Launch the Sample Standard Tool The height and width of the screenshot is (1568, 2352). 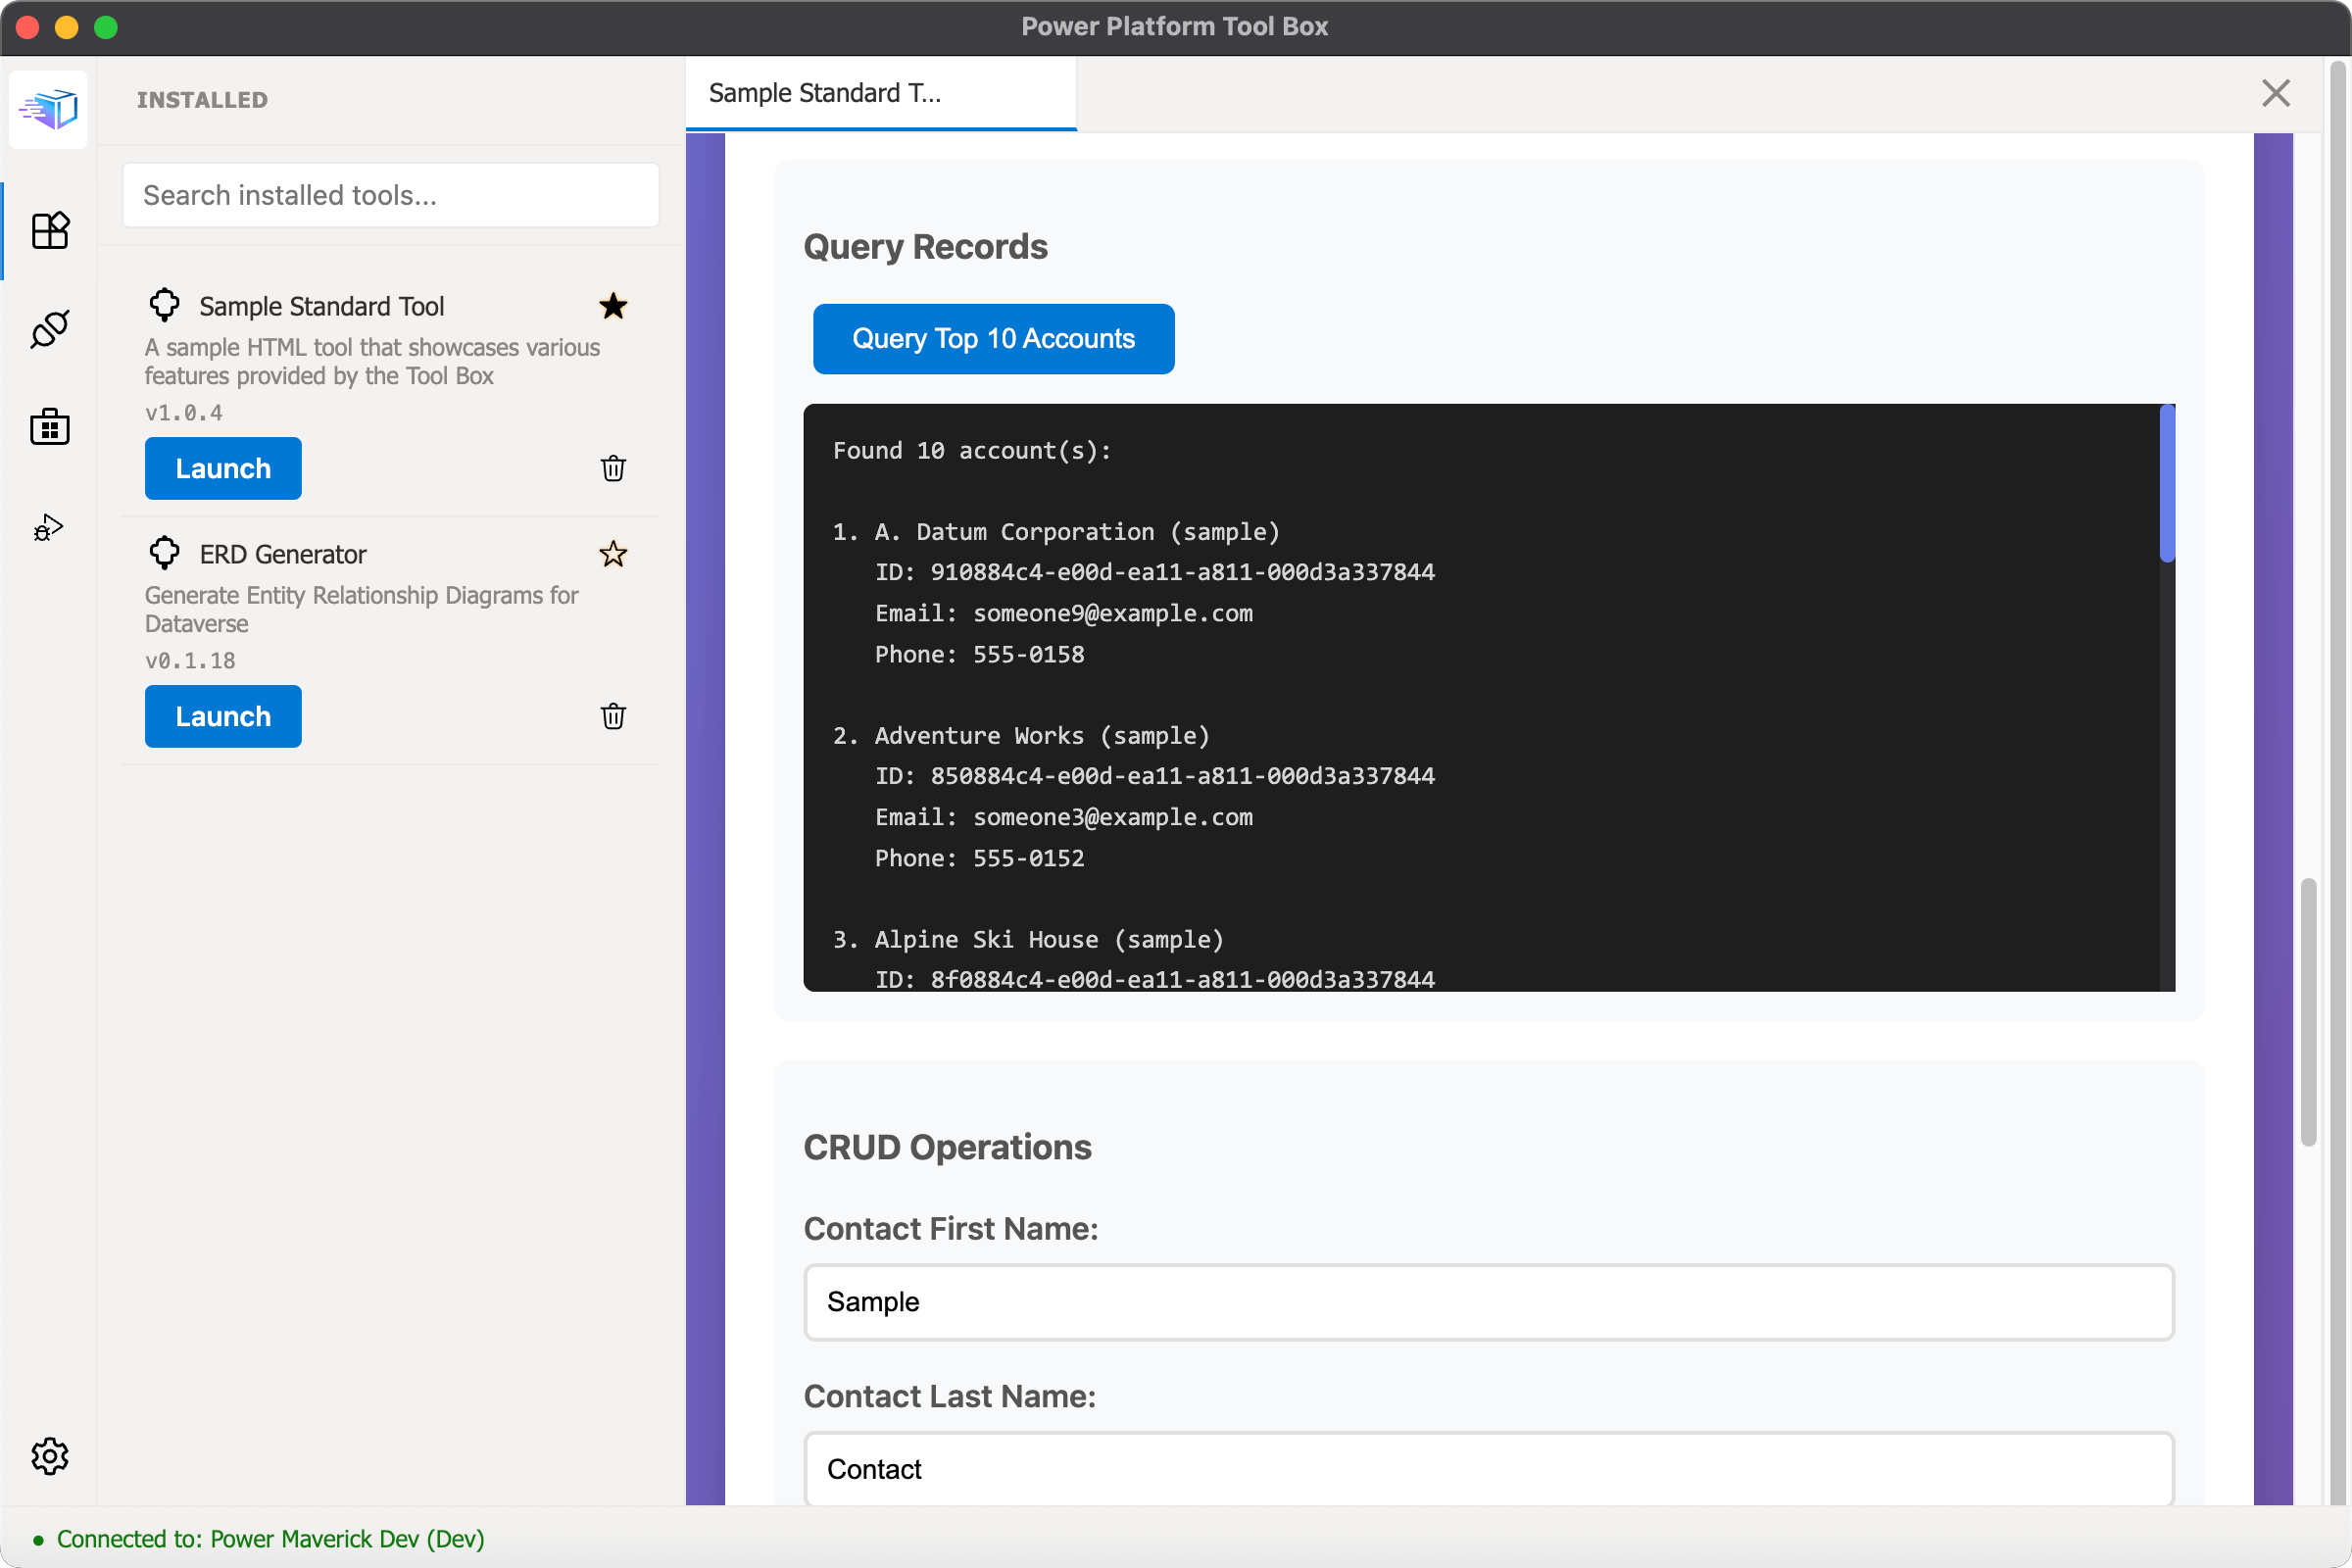(223, 468)
